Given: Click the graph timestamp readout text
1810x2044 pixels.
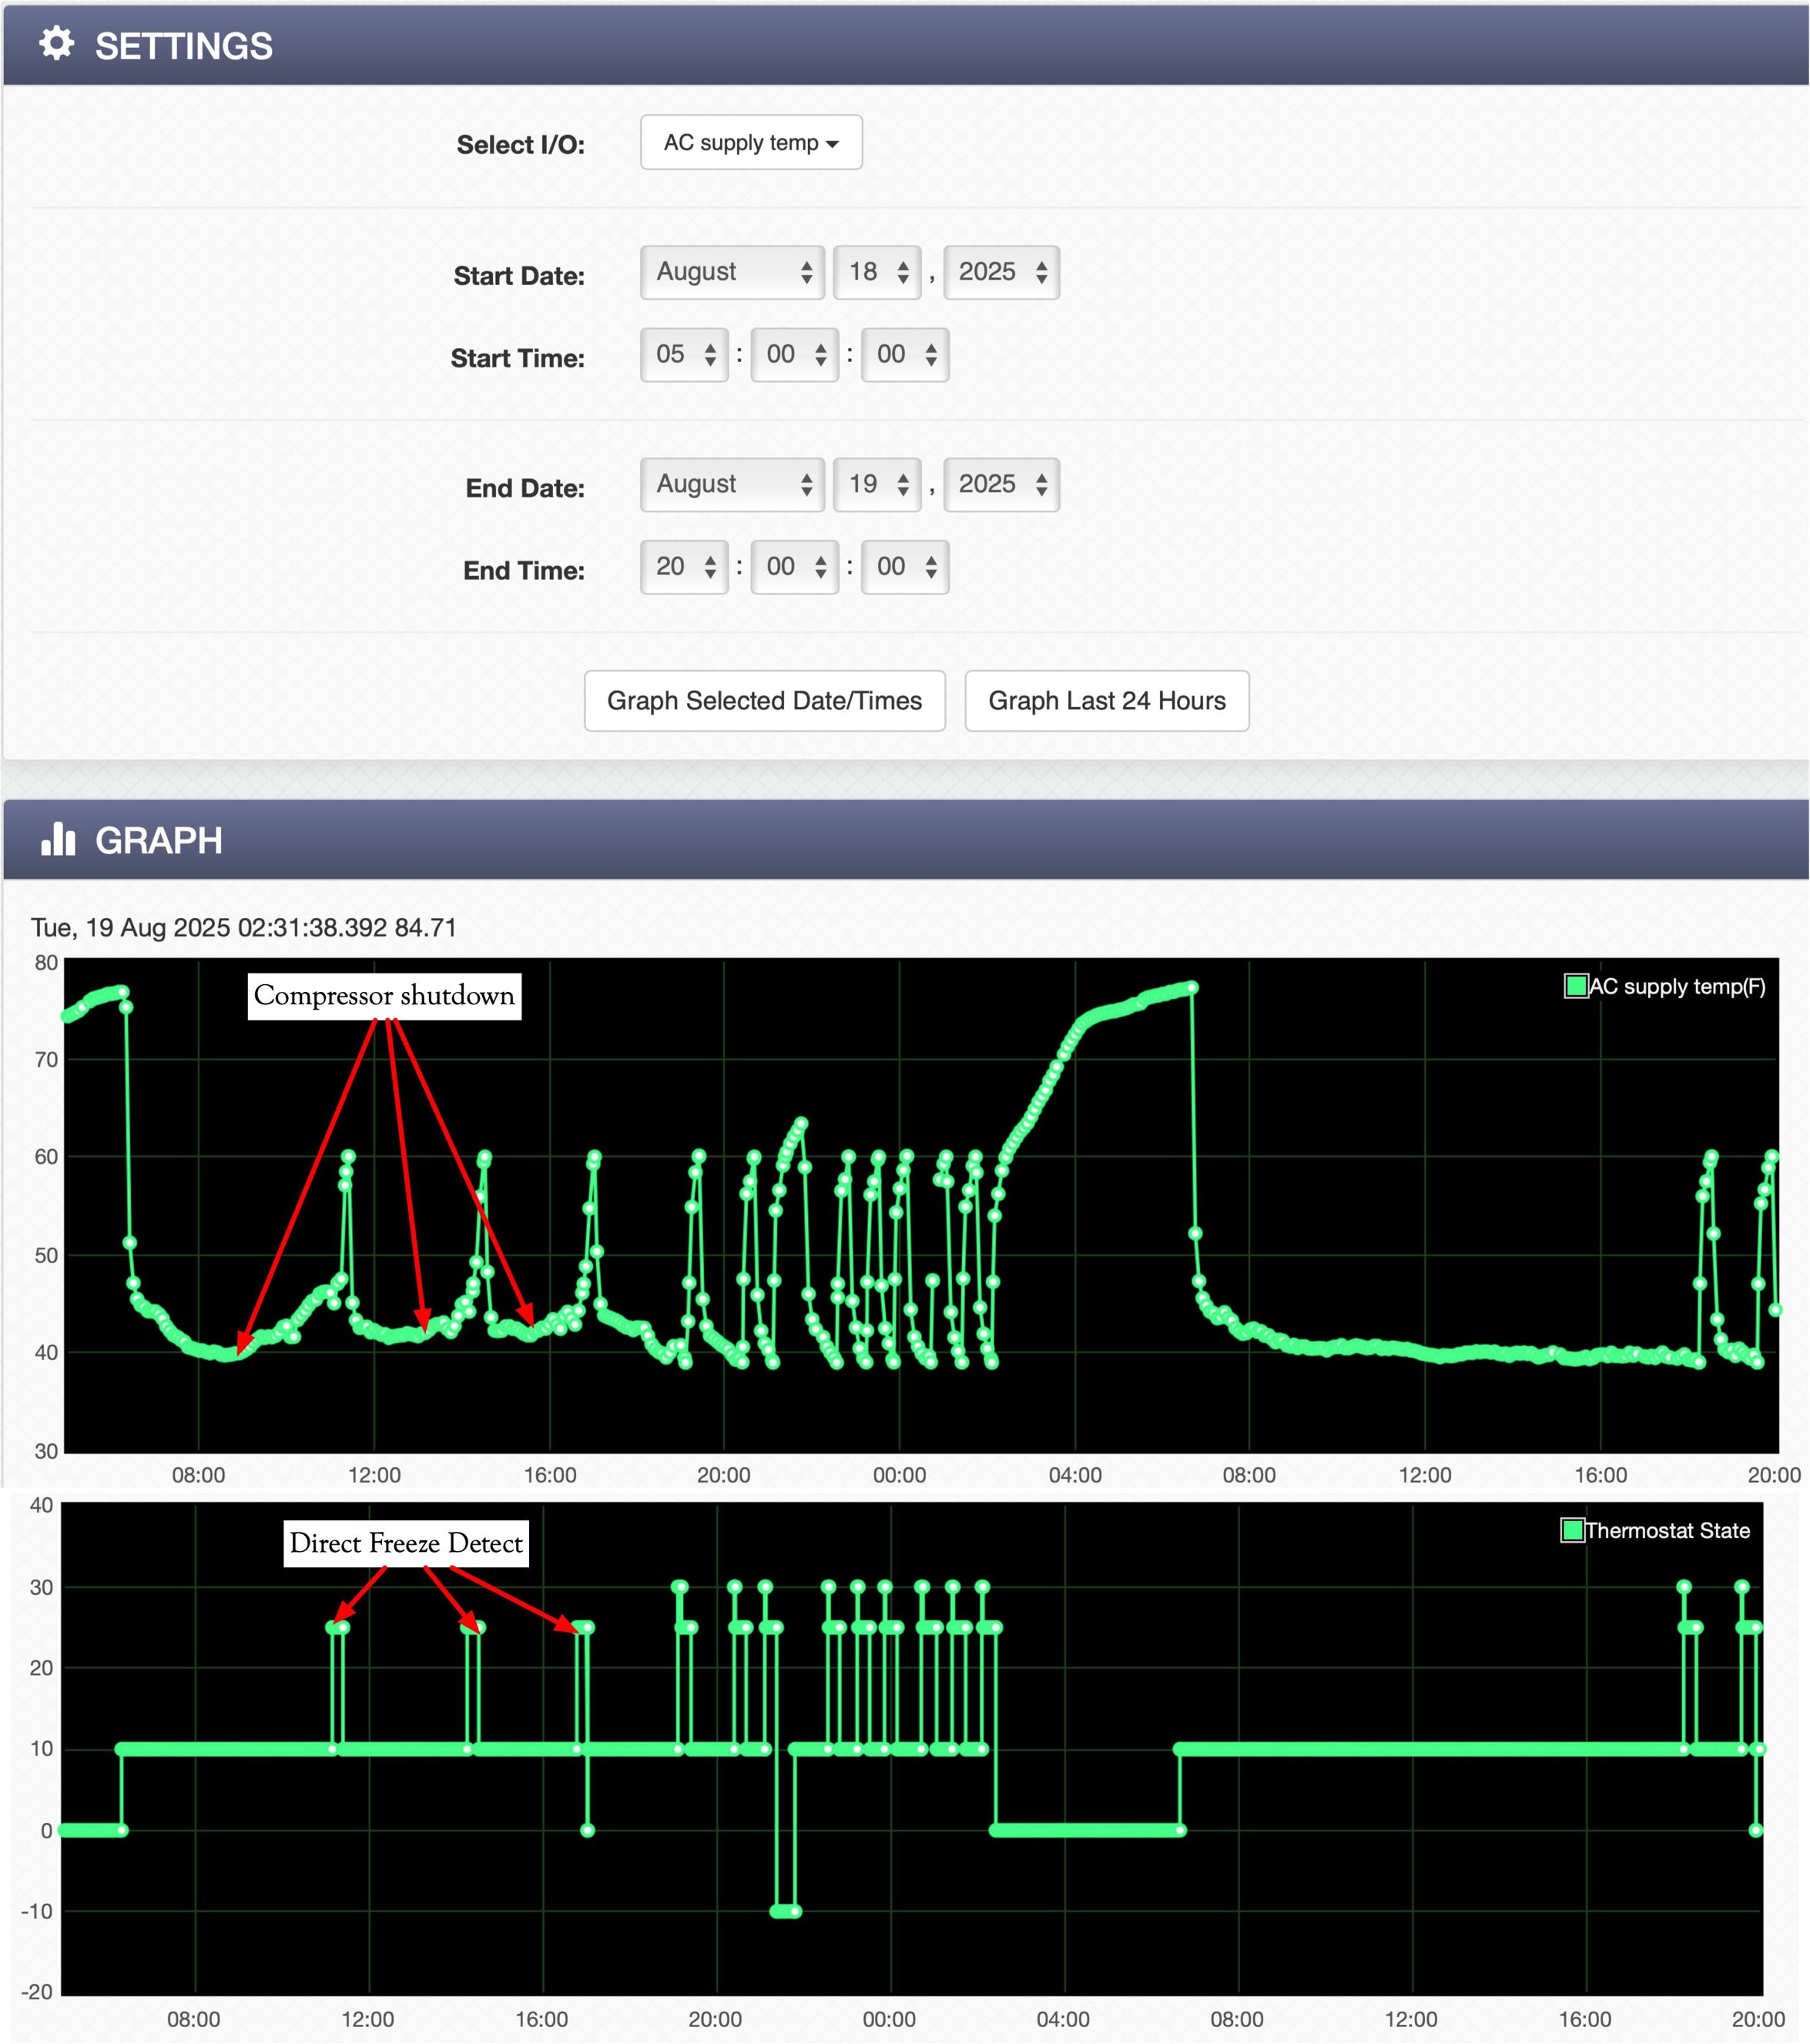Looking at the screenshot, I should [244, 928].
